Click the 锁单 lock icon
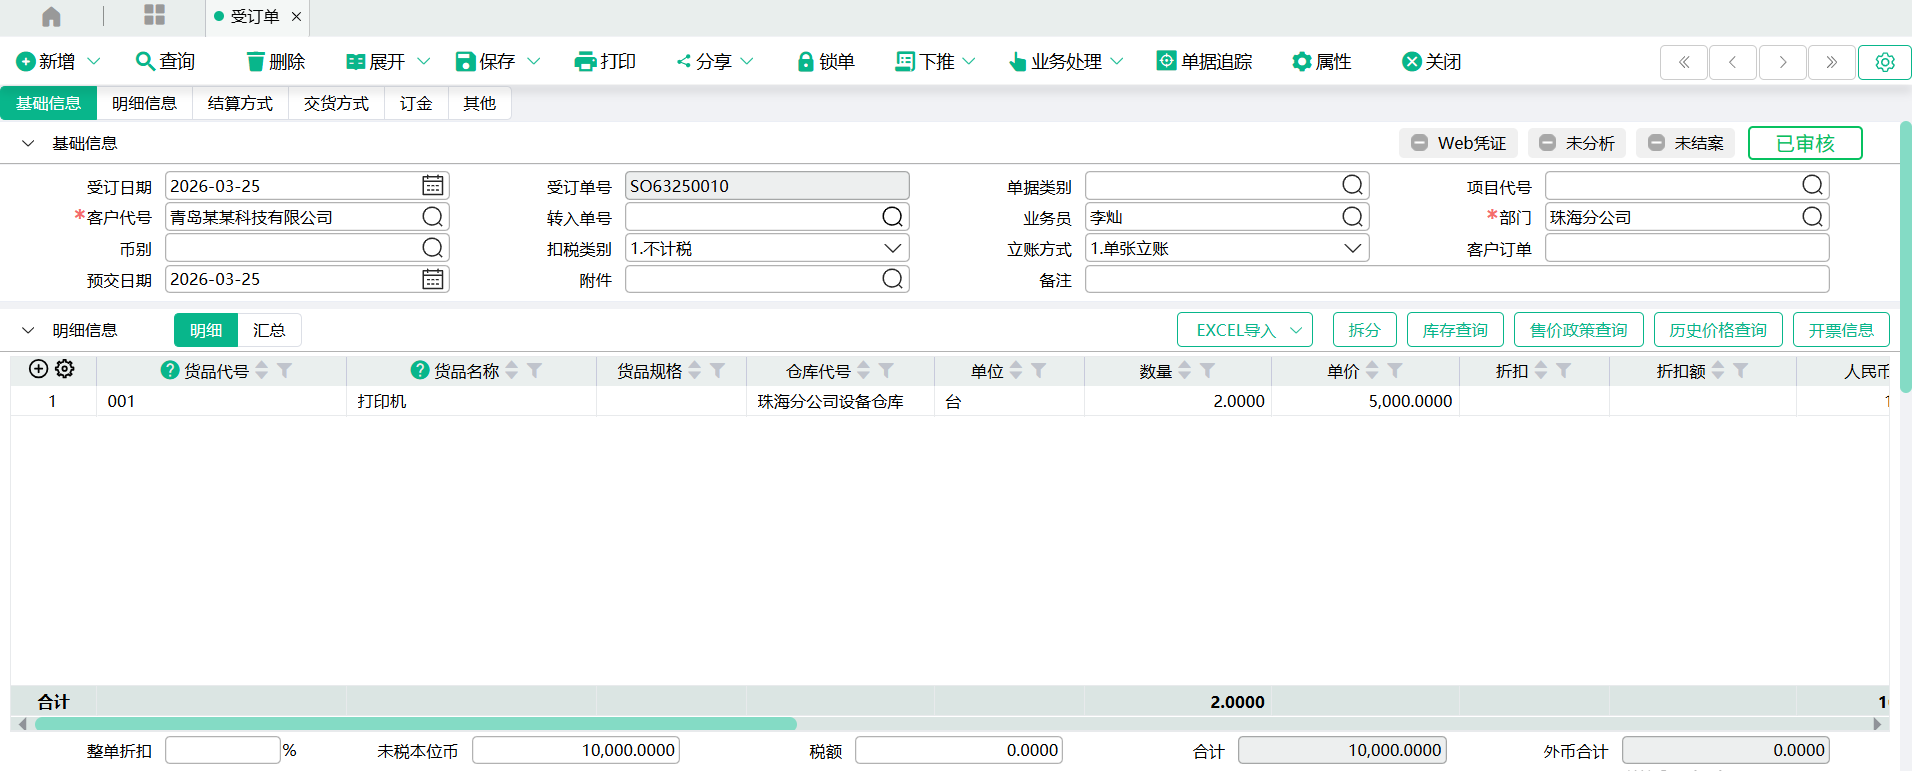The width and height of the screenshot is (1912, 771). tap(805, 62)
